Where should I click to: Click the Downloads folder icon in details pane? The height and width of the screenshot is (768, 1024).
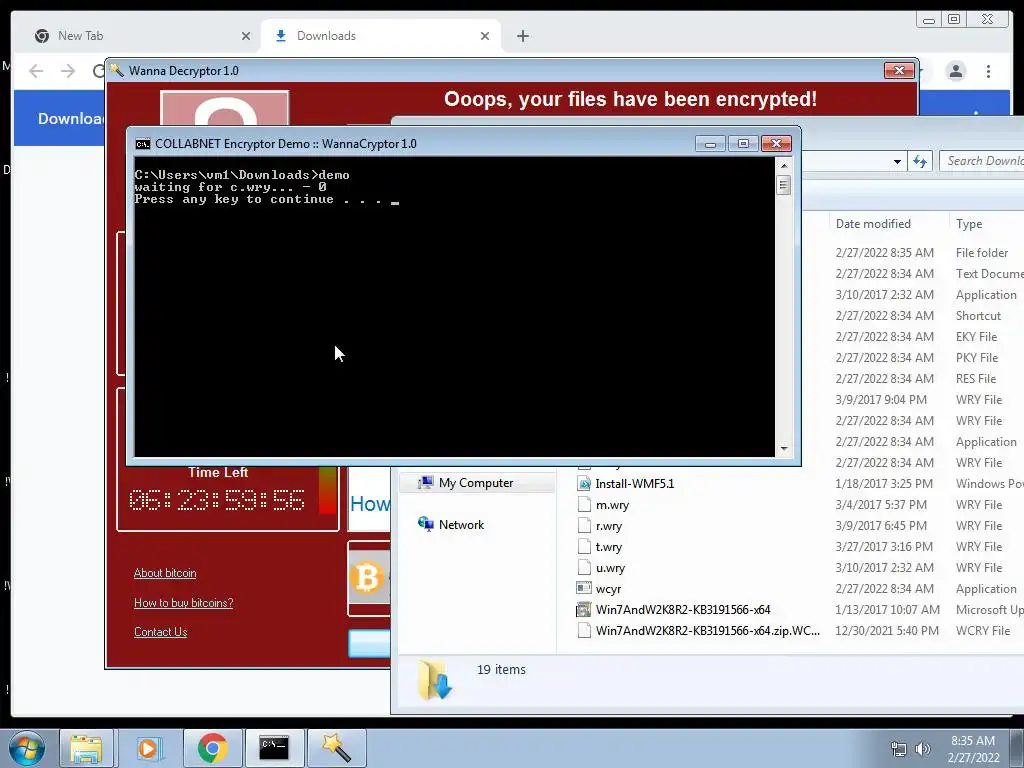click(435, 679)
